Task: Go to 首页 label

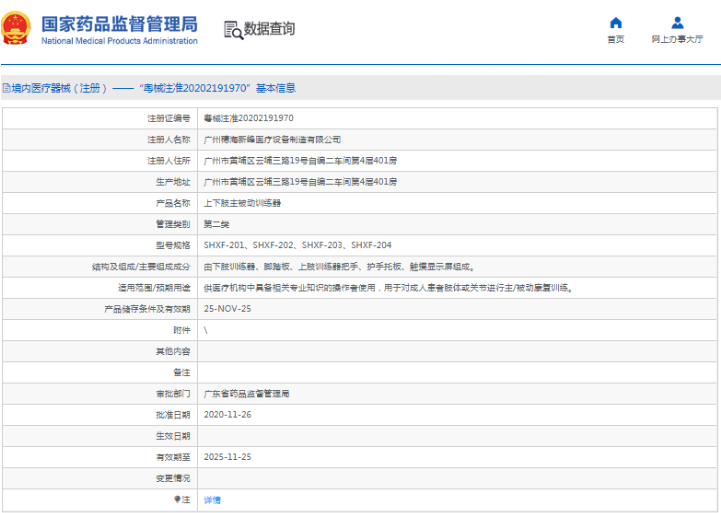Action: [616, 40]
